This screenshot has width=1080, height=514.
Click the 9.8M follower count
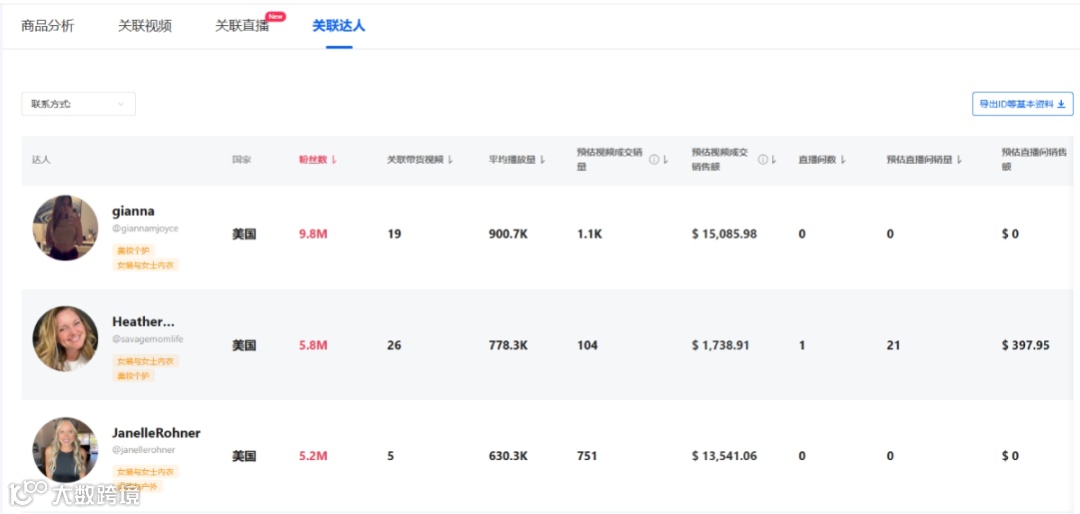pos(313,234)
